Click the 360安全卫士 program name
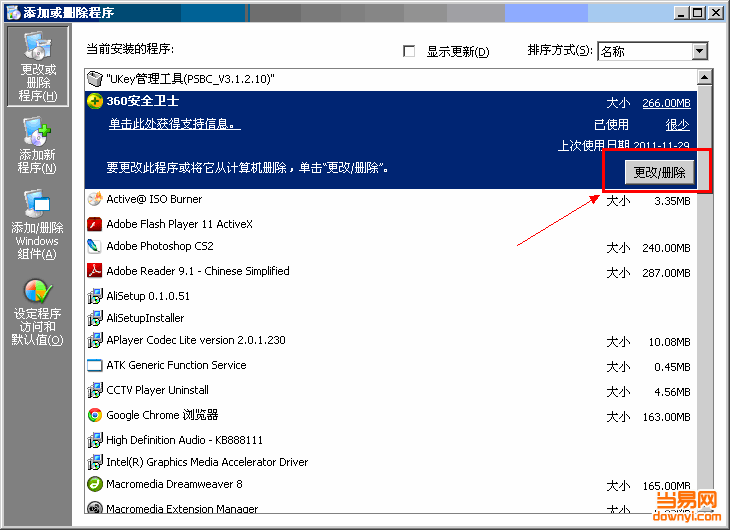The width and height of the screenshot is (730, 530). [x=142, y=101]
